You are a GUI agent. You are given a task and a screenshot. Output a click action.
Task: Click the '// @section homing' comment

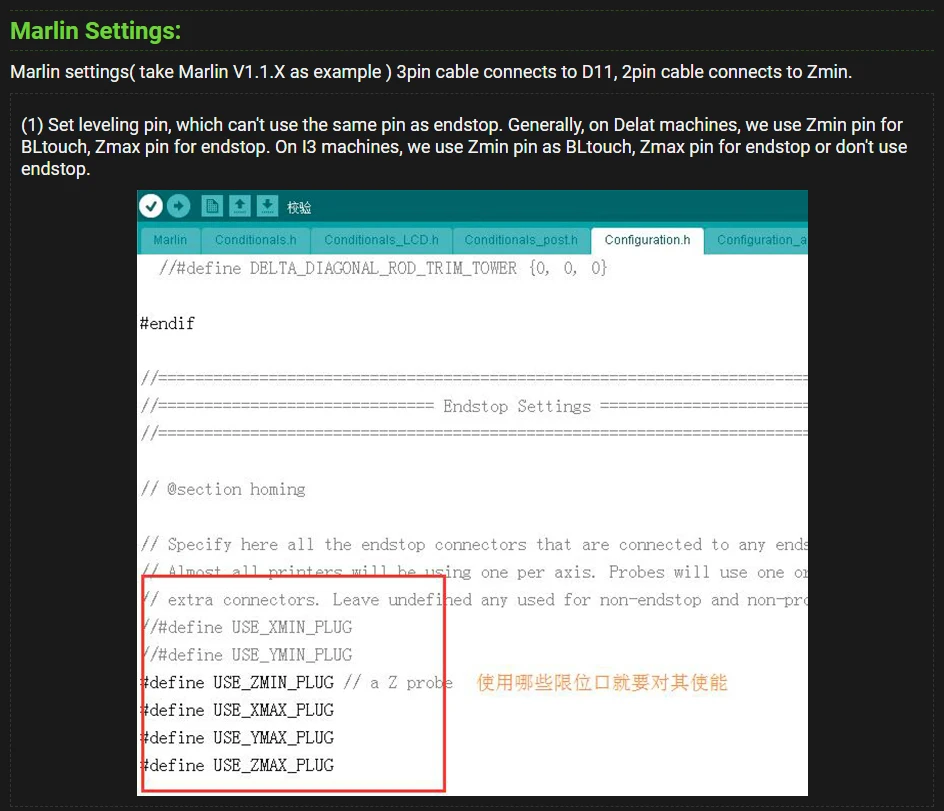point(223,489)
